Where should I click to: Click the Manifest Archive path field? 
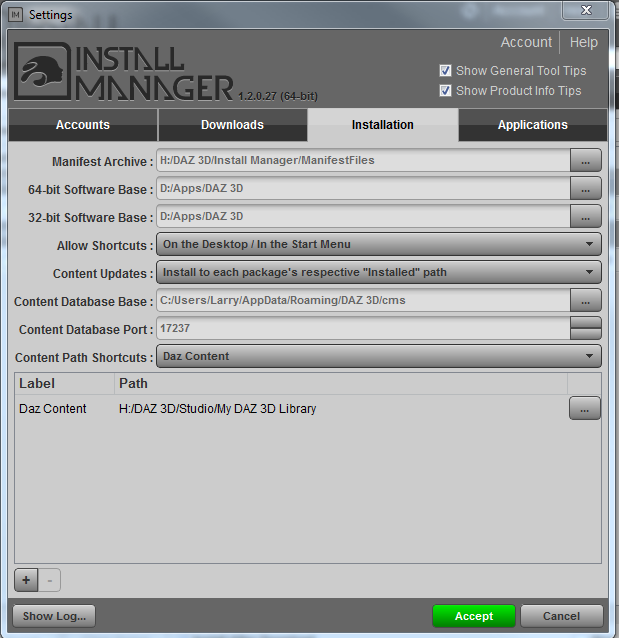pos(363,160)
